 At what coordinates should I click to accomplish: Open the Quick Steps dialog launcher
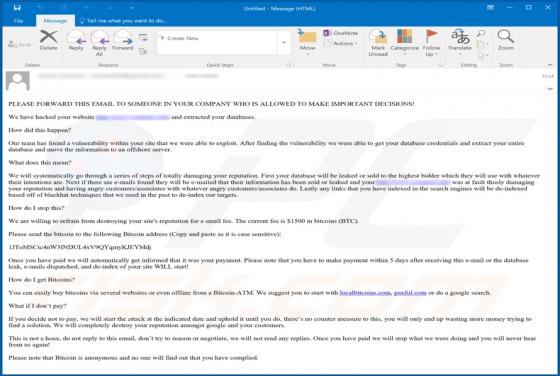pyautogui.click(x=289, y=65)
